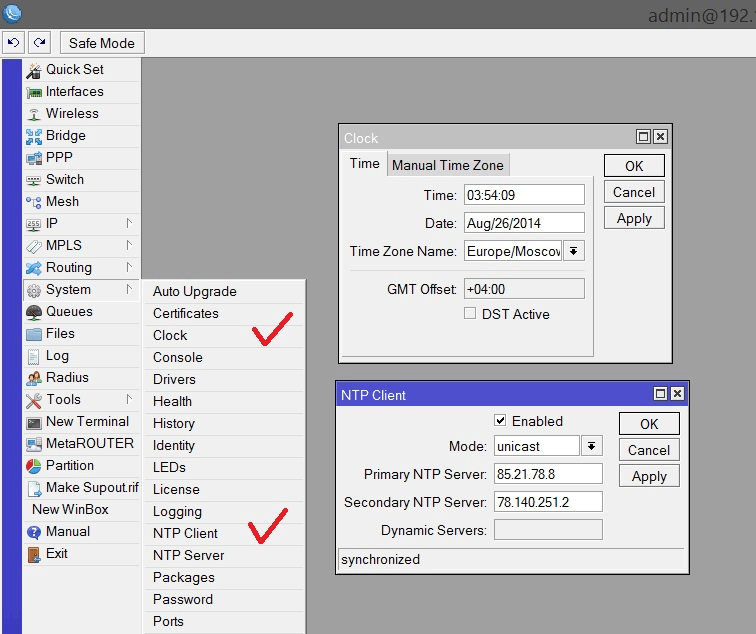This screenshot has height=634, width=756.
Task: Click Apply in the NTP Client window
Action: coord(649,476)
